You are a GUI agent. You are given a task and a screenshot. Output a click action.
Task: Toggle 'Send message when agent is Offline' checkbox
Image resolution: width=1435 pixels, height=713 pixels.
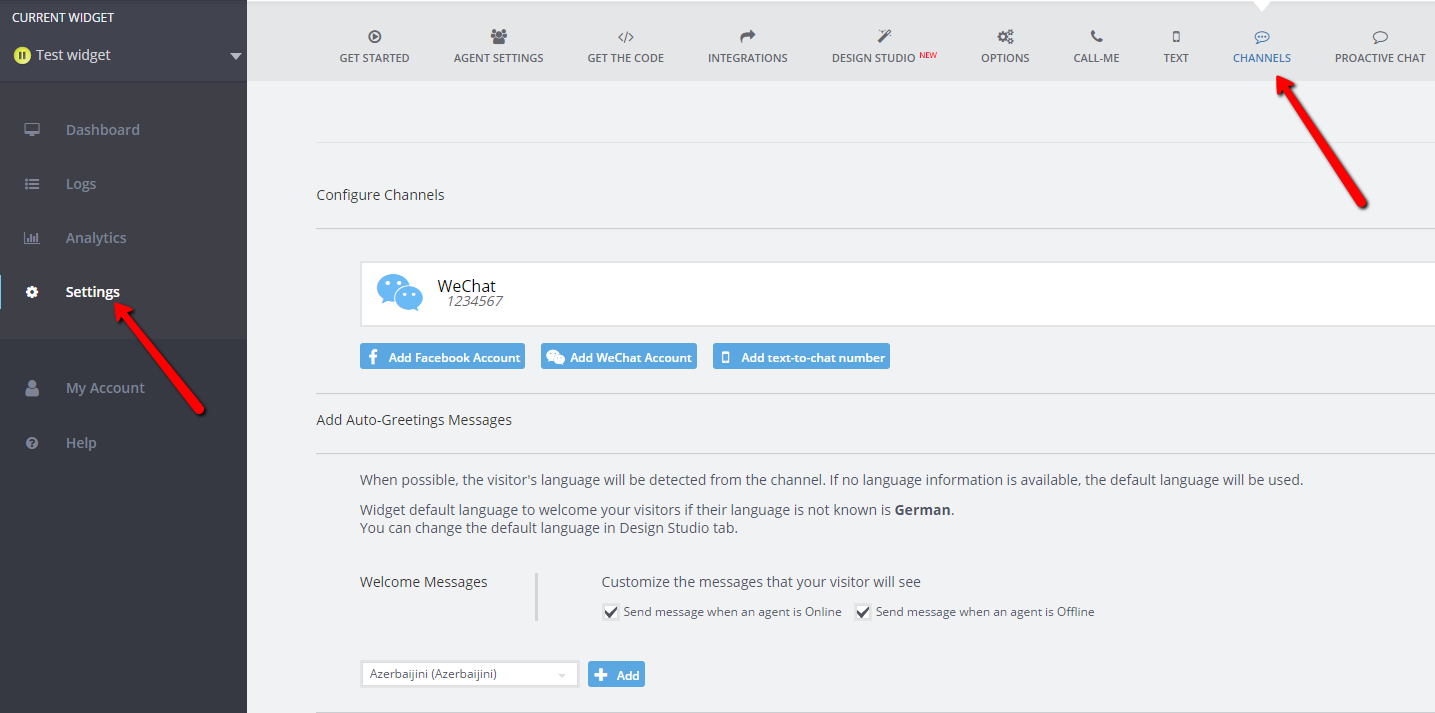[x=863, y=612]
